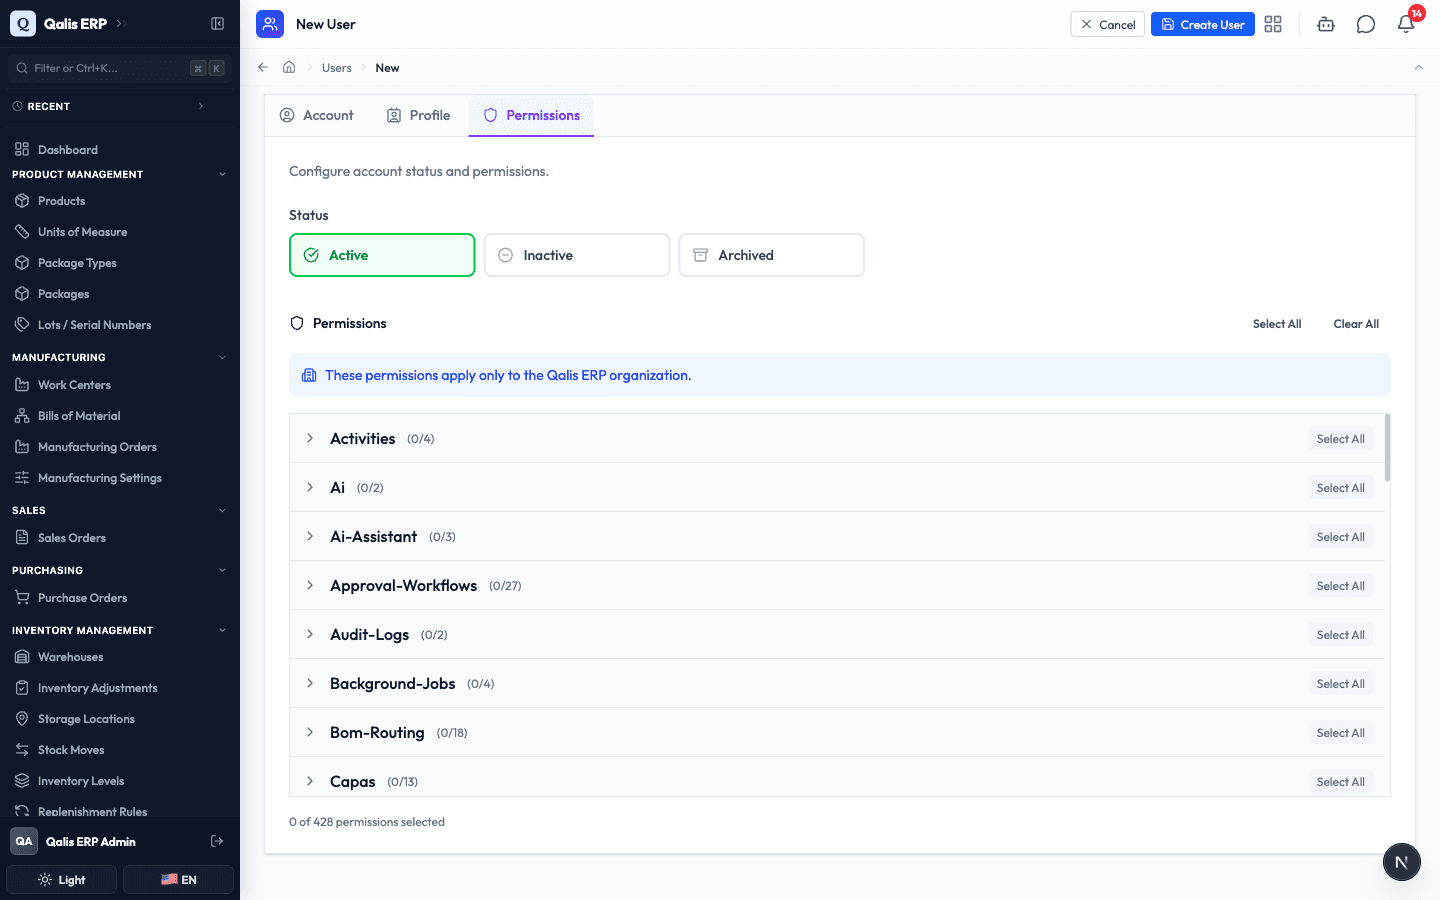The height and width of the screenshot is (900, 1440).
Task: Click the sidebar filter search field
Action: pyautogui.click(x=120, y=68)
